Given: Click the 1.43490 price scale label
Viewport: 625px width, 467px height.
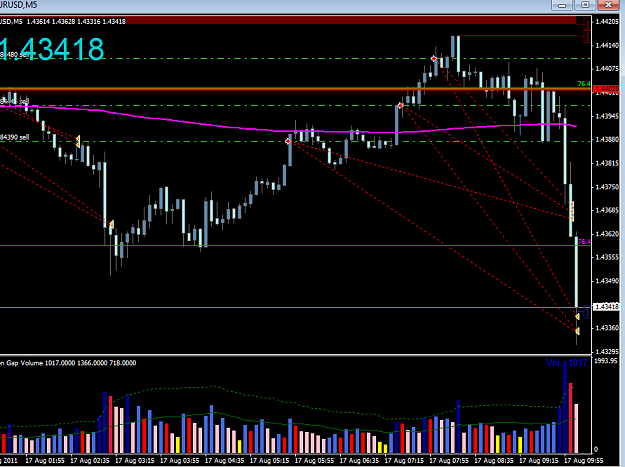Looking at the screenshot, I should [607, 281].
